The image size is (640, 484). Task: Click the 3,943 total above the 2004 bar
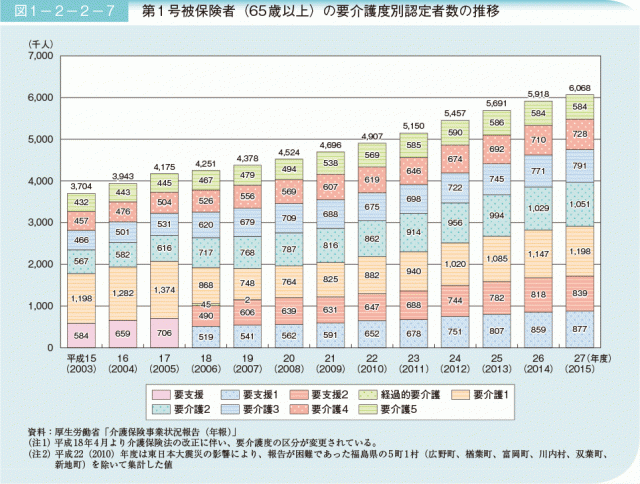click(x=123, y=176)
